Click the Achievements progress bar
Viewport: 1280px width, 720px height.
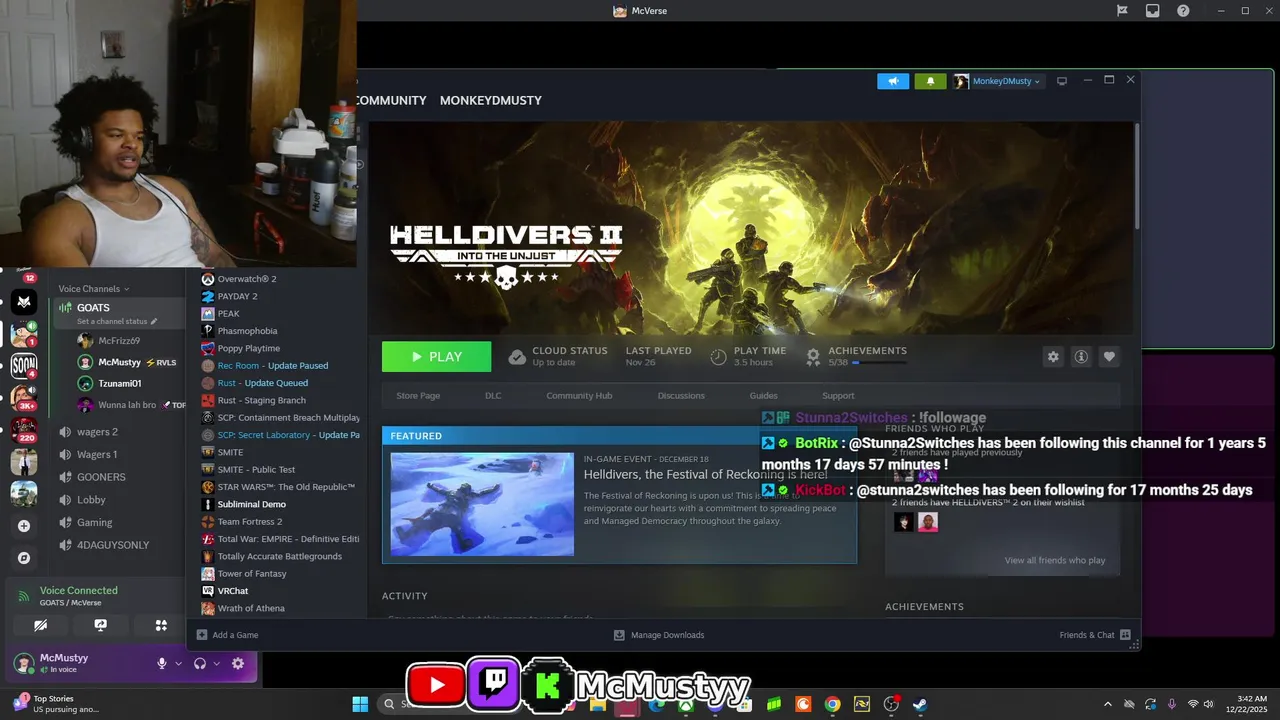[x=880, y=363]
